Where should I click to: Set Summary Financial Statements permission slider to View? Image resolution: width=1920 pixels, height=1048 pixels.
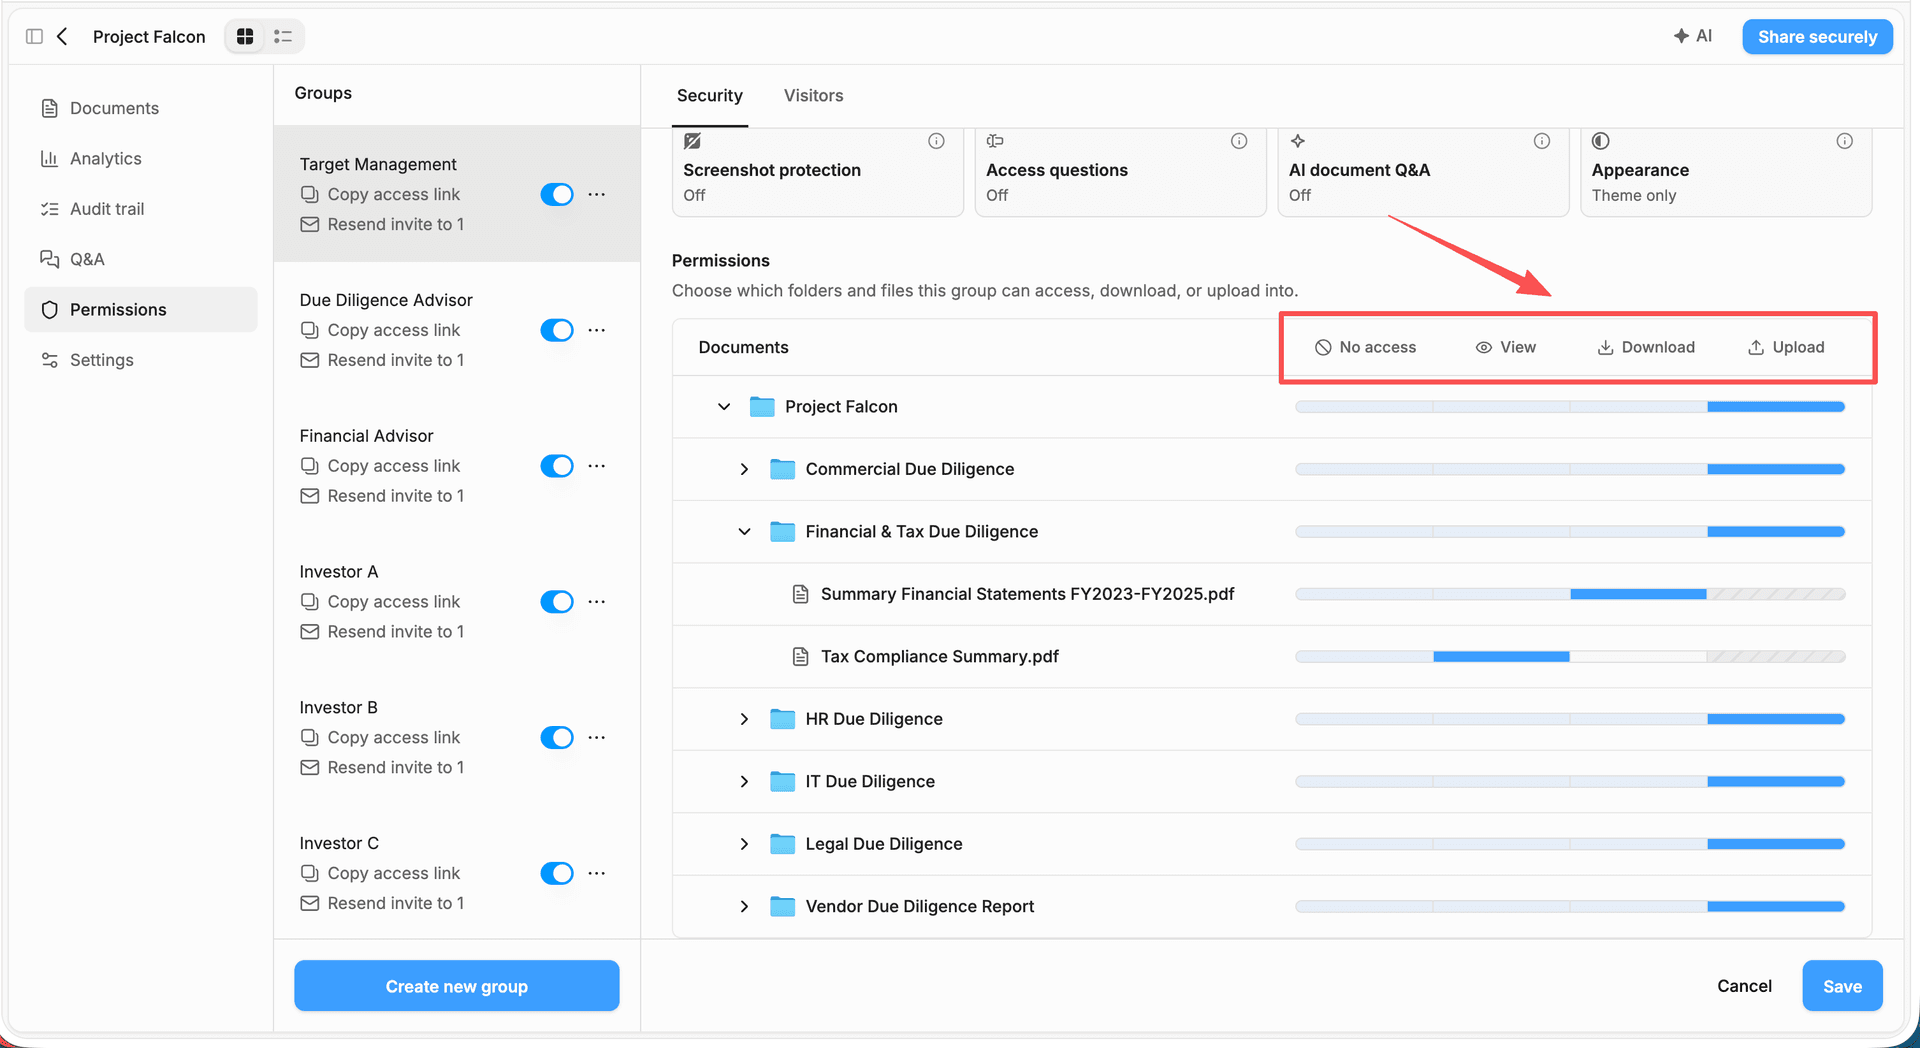click(x=1501, y=594)
